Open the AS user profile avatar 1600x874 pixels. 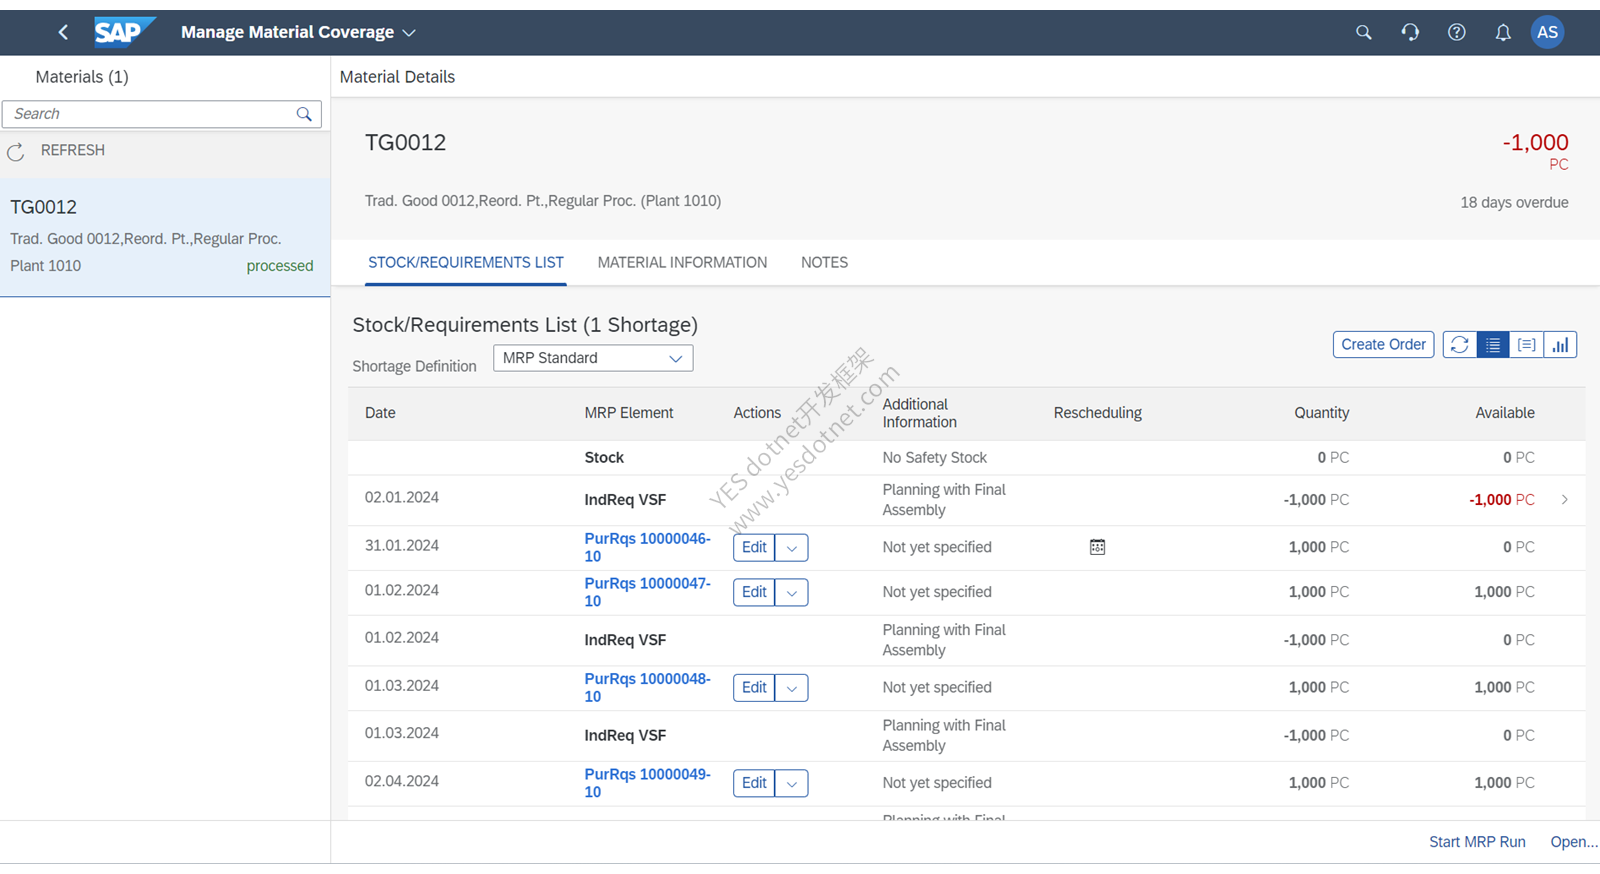[x=1547, y=32]
